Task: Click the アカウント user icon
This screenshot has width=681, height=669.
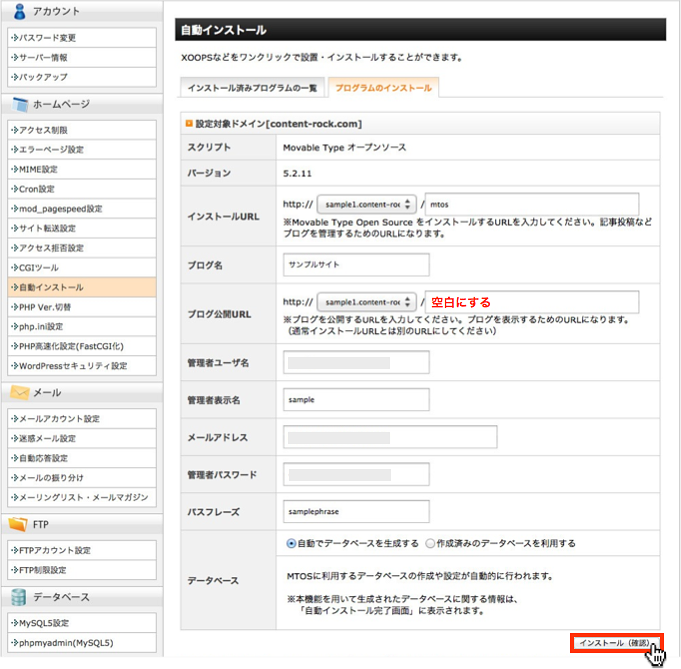Action: [19, 11]
